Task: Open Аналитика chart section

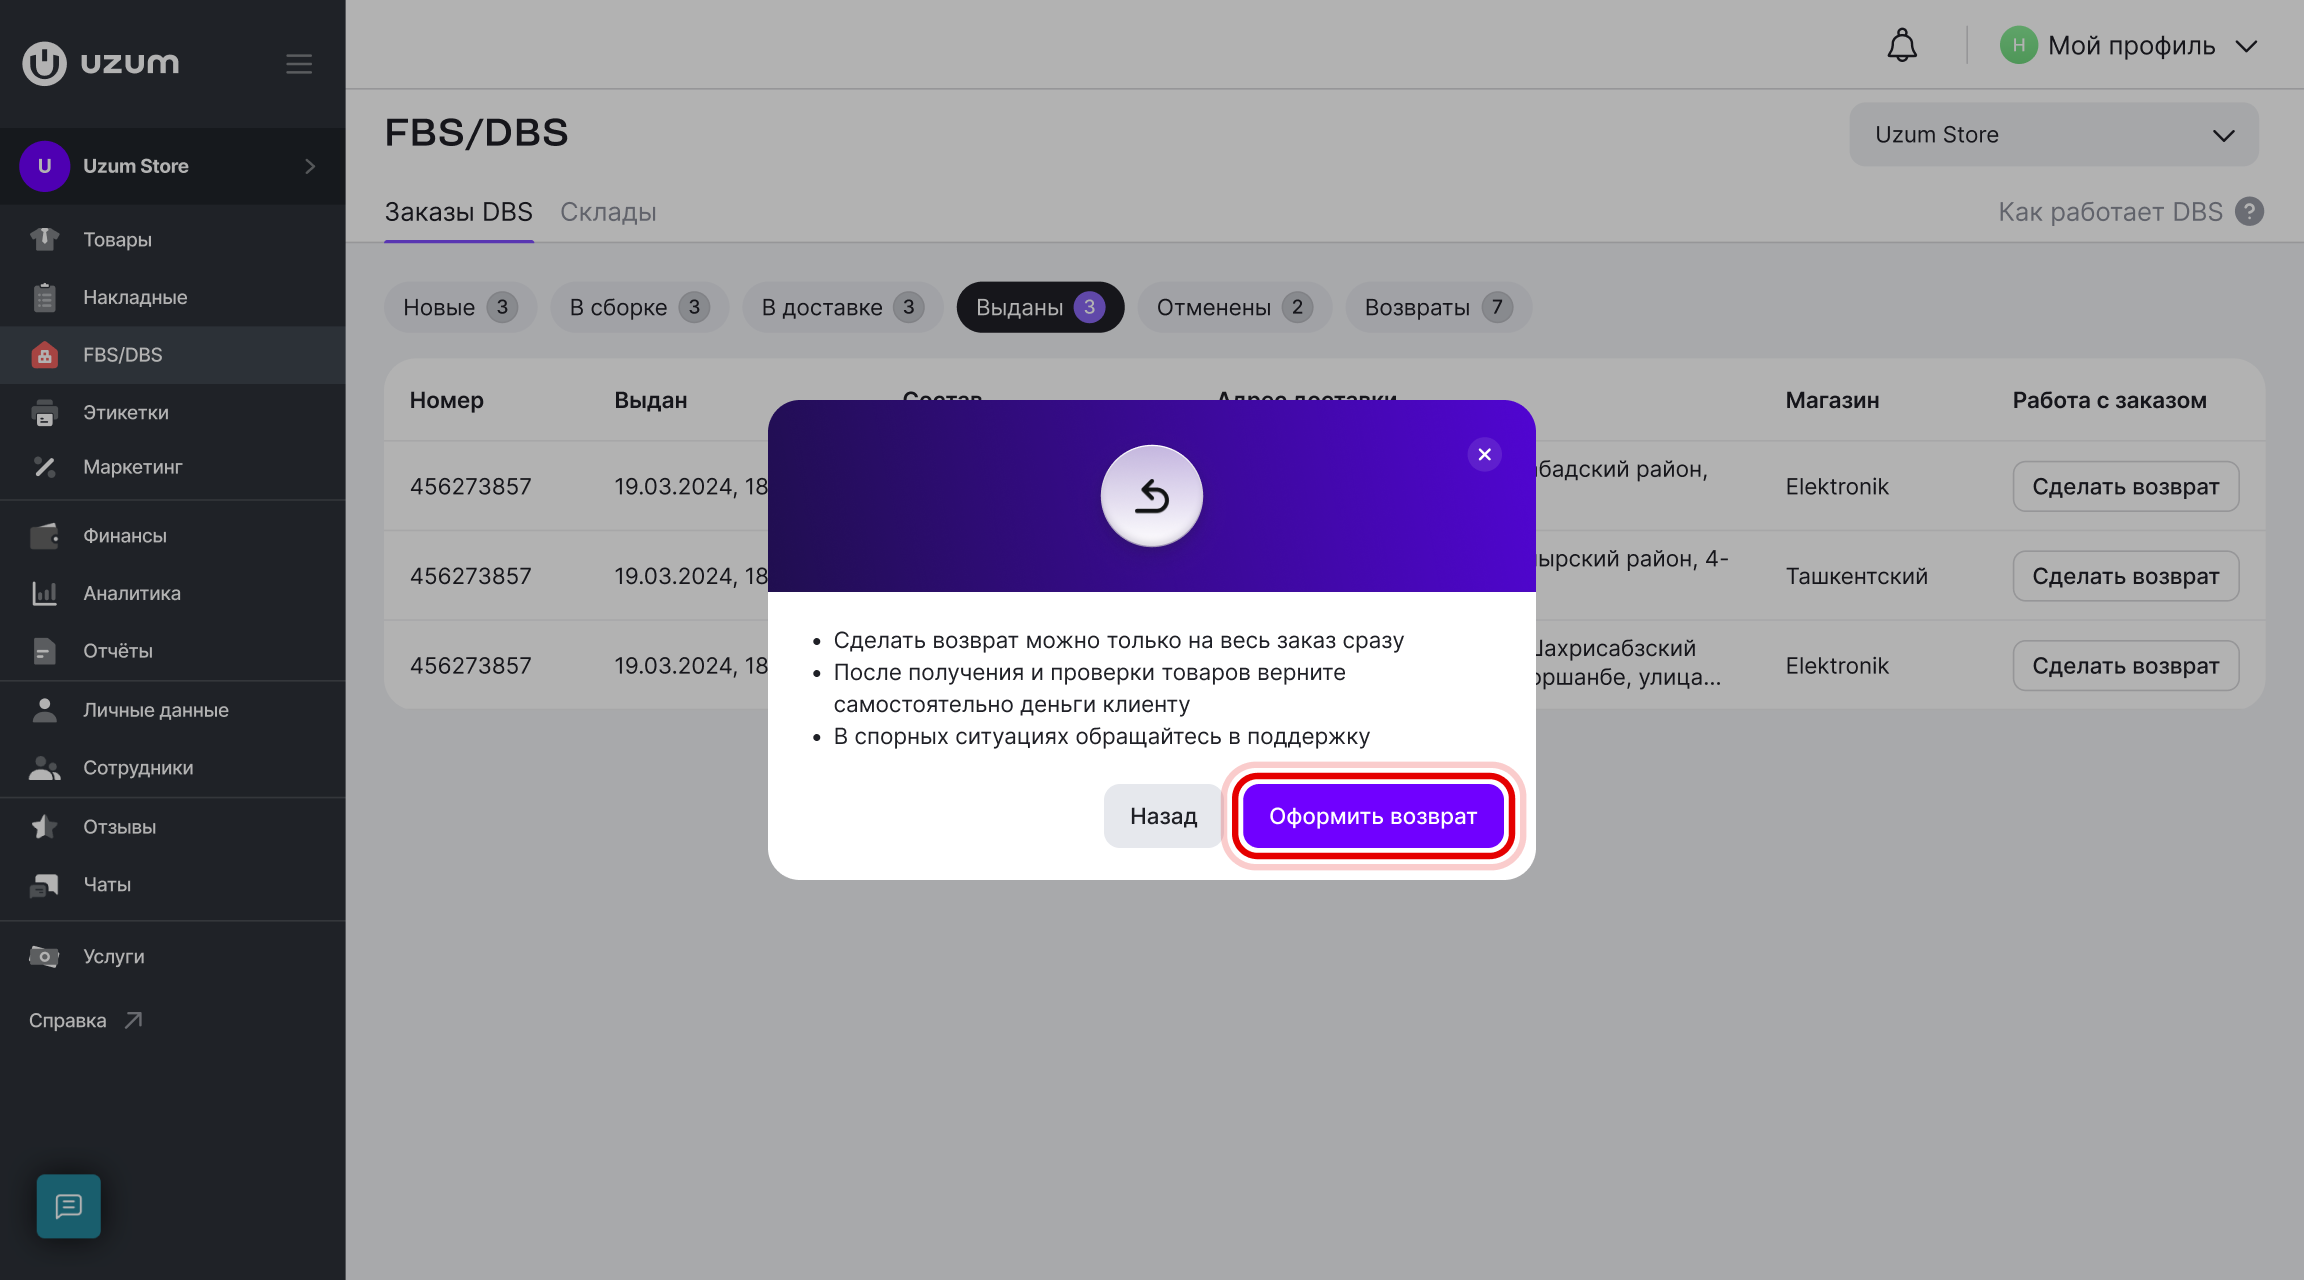Action: point(172,593)
